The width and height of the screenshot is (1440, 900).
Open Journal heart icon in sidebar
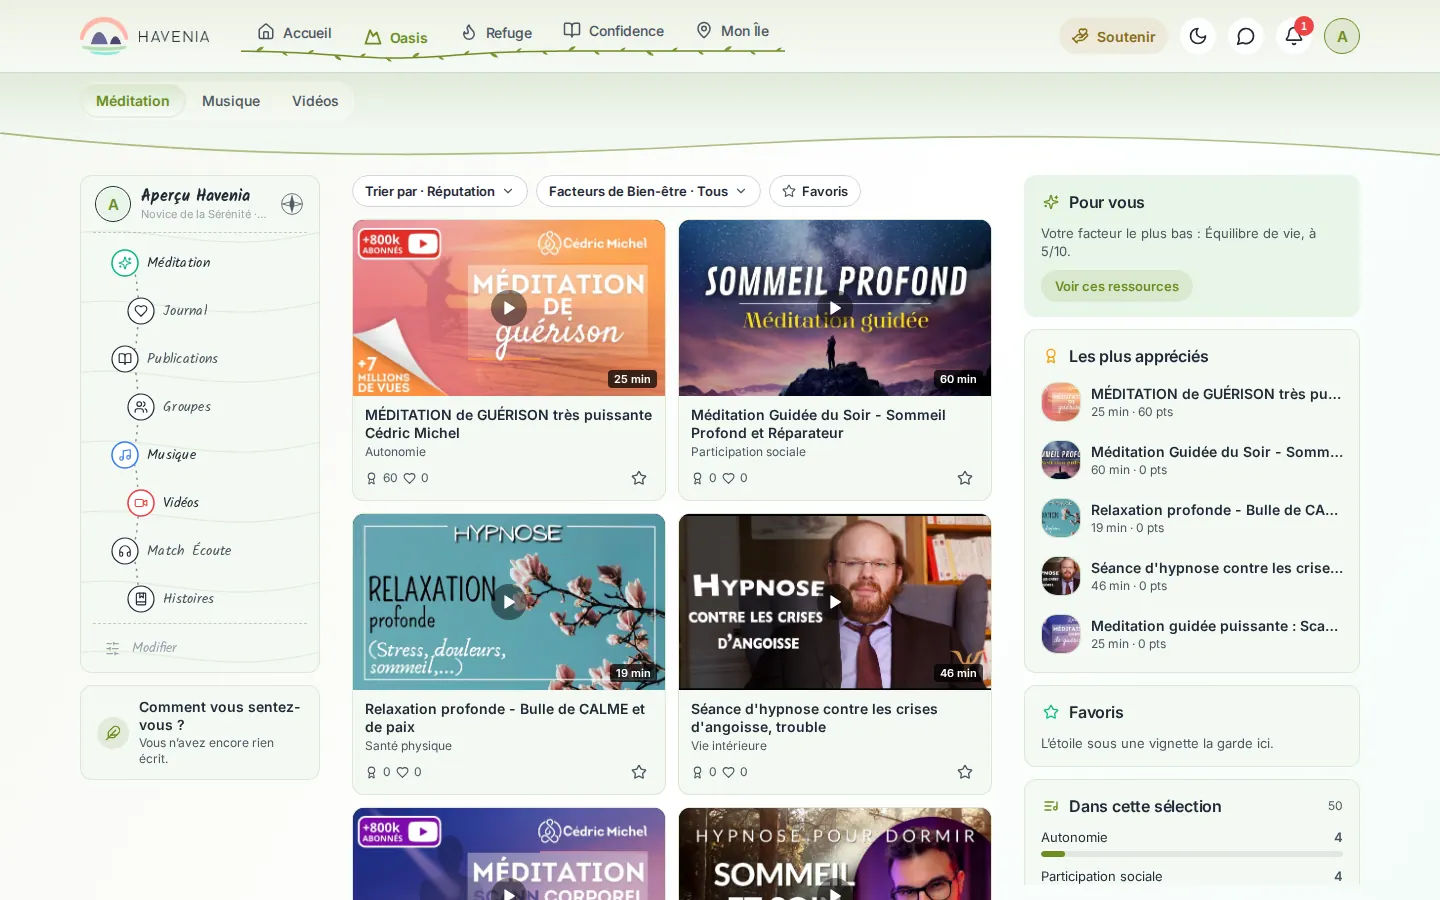(140, 310)
